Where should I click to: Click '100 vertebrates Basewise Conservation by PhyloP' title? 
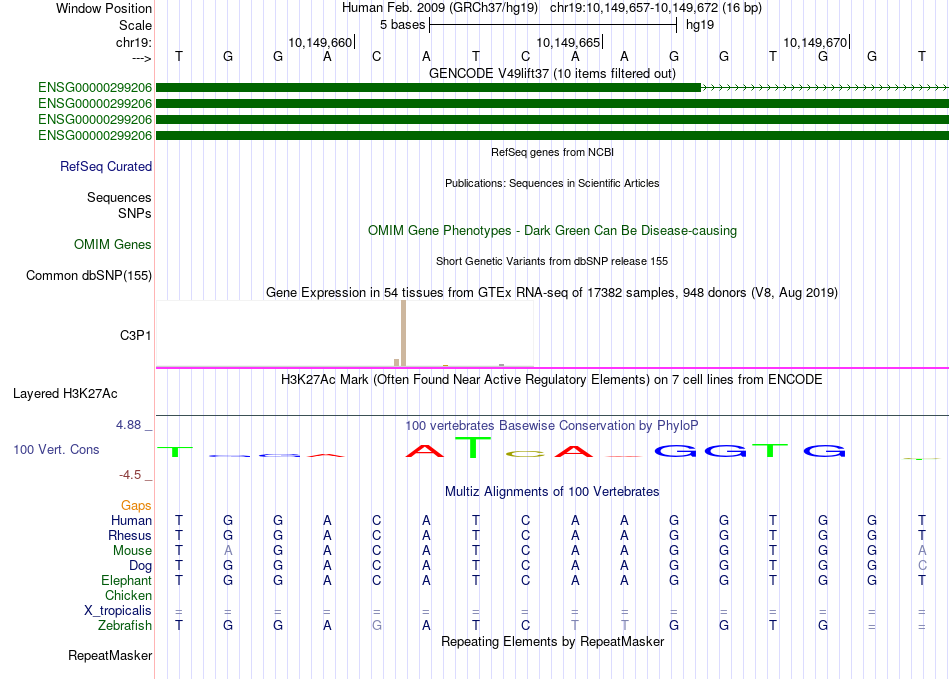pos(552,426)
